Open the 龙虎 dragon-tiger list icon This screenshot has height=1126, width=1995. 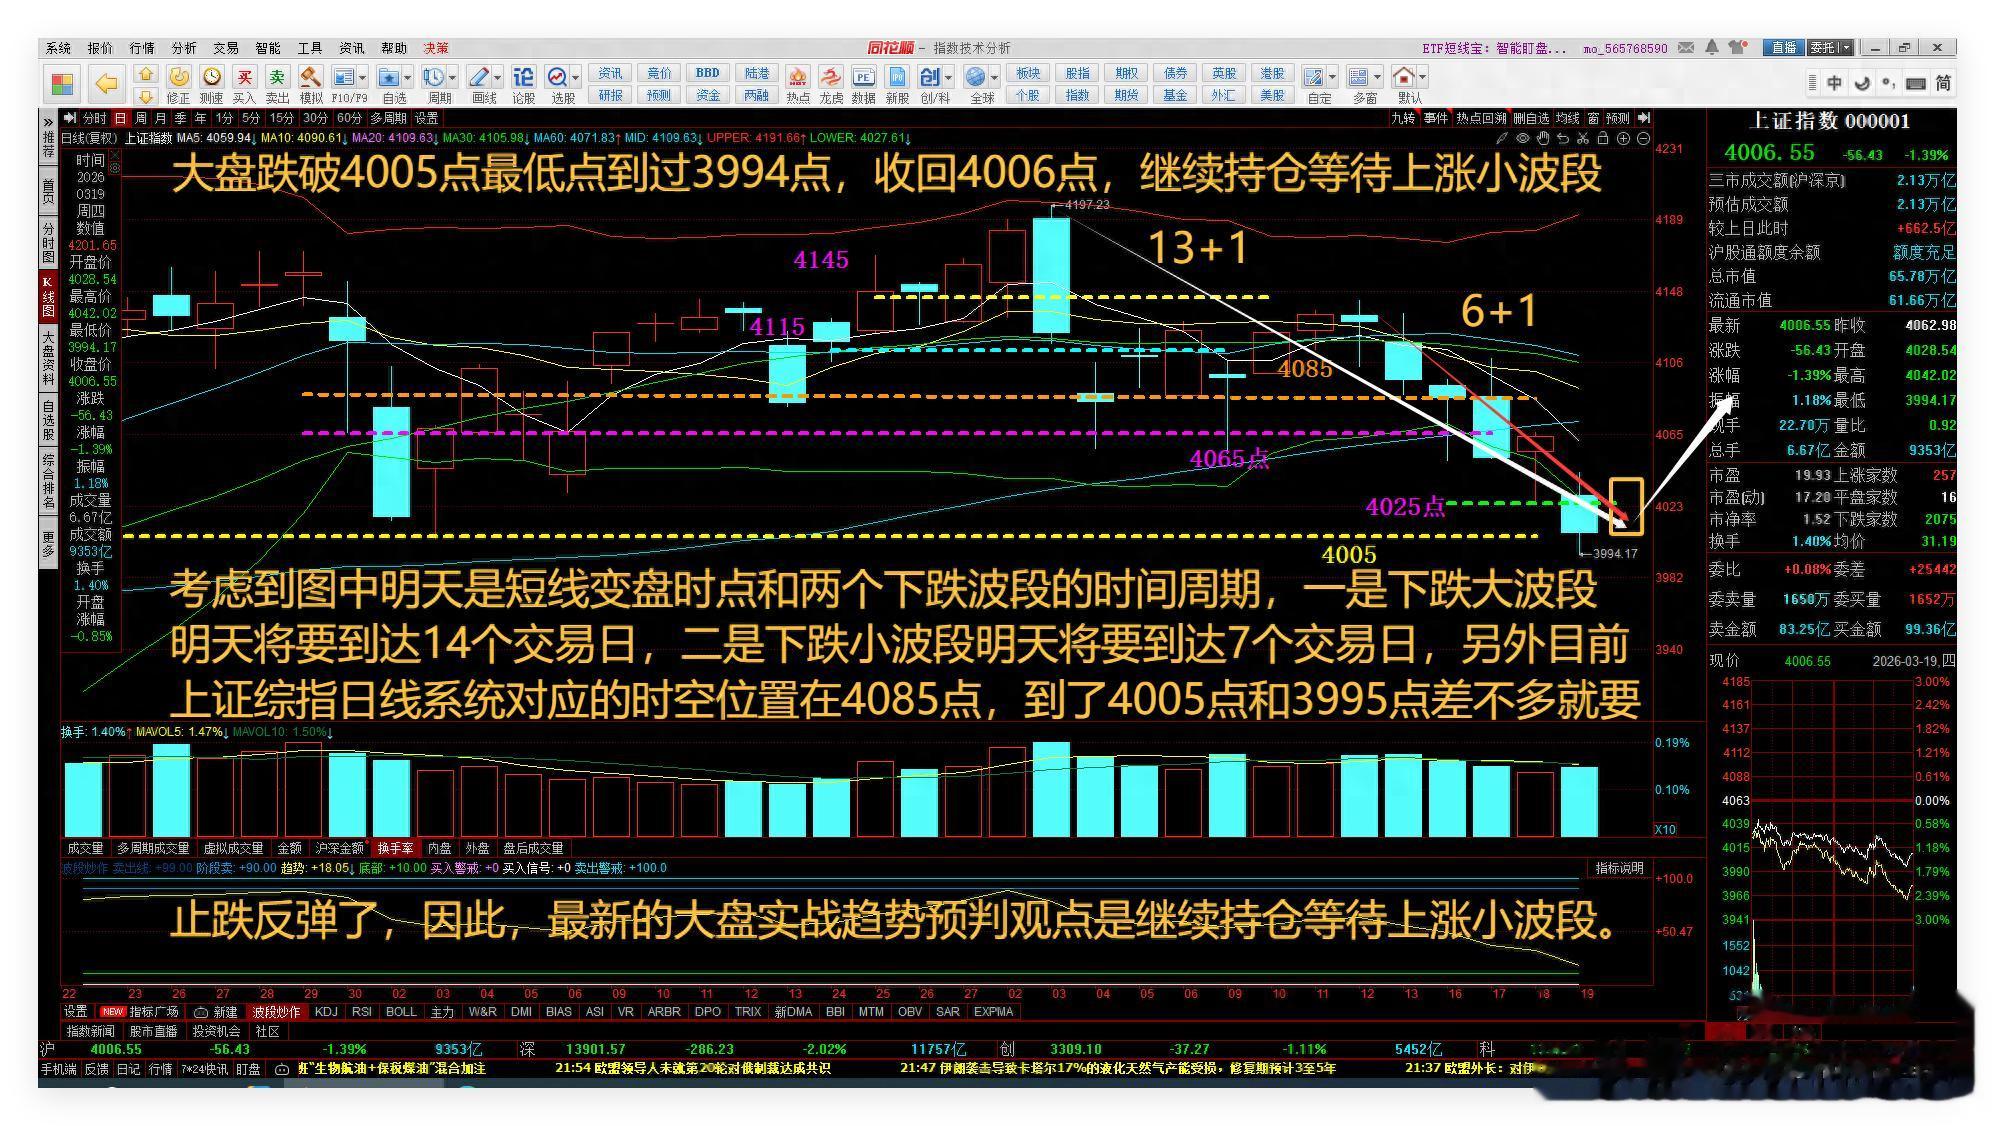[x=830, y=78]
